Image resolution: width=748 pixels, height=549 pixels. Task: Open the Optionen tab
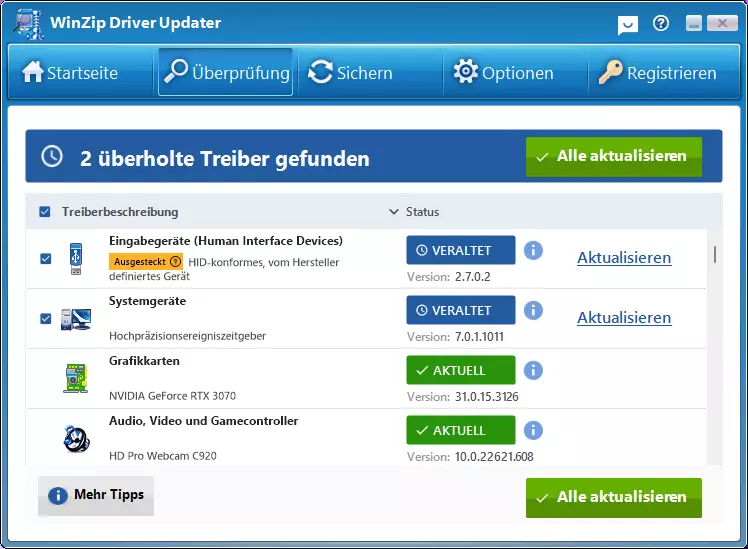click(516, 73)
